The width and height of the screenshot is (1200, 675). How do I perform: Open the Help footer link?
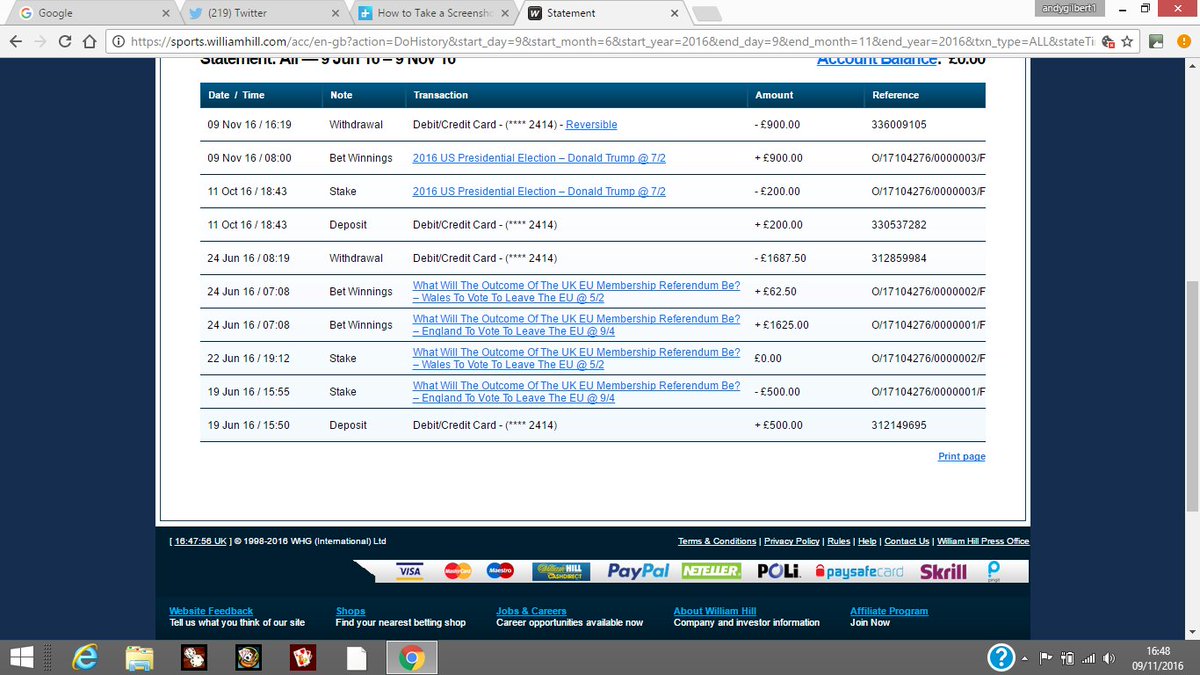click(867, 541)
